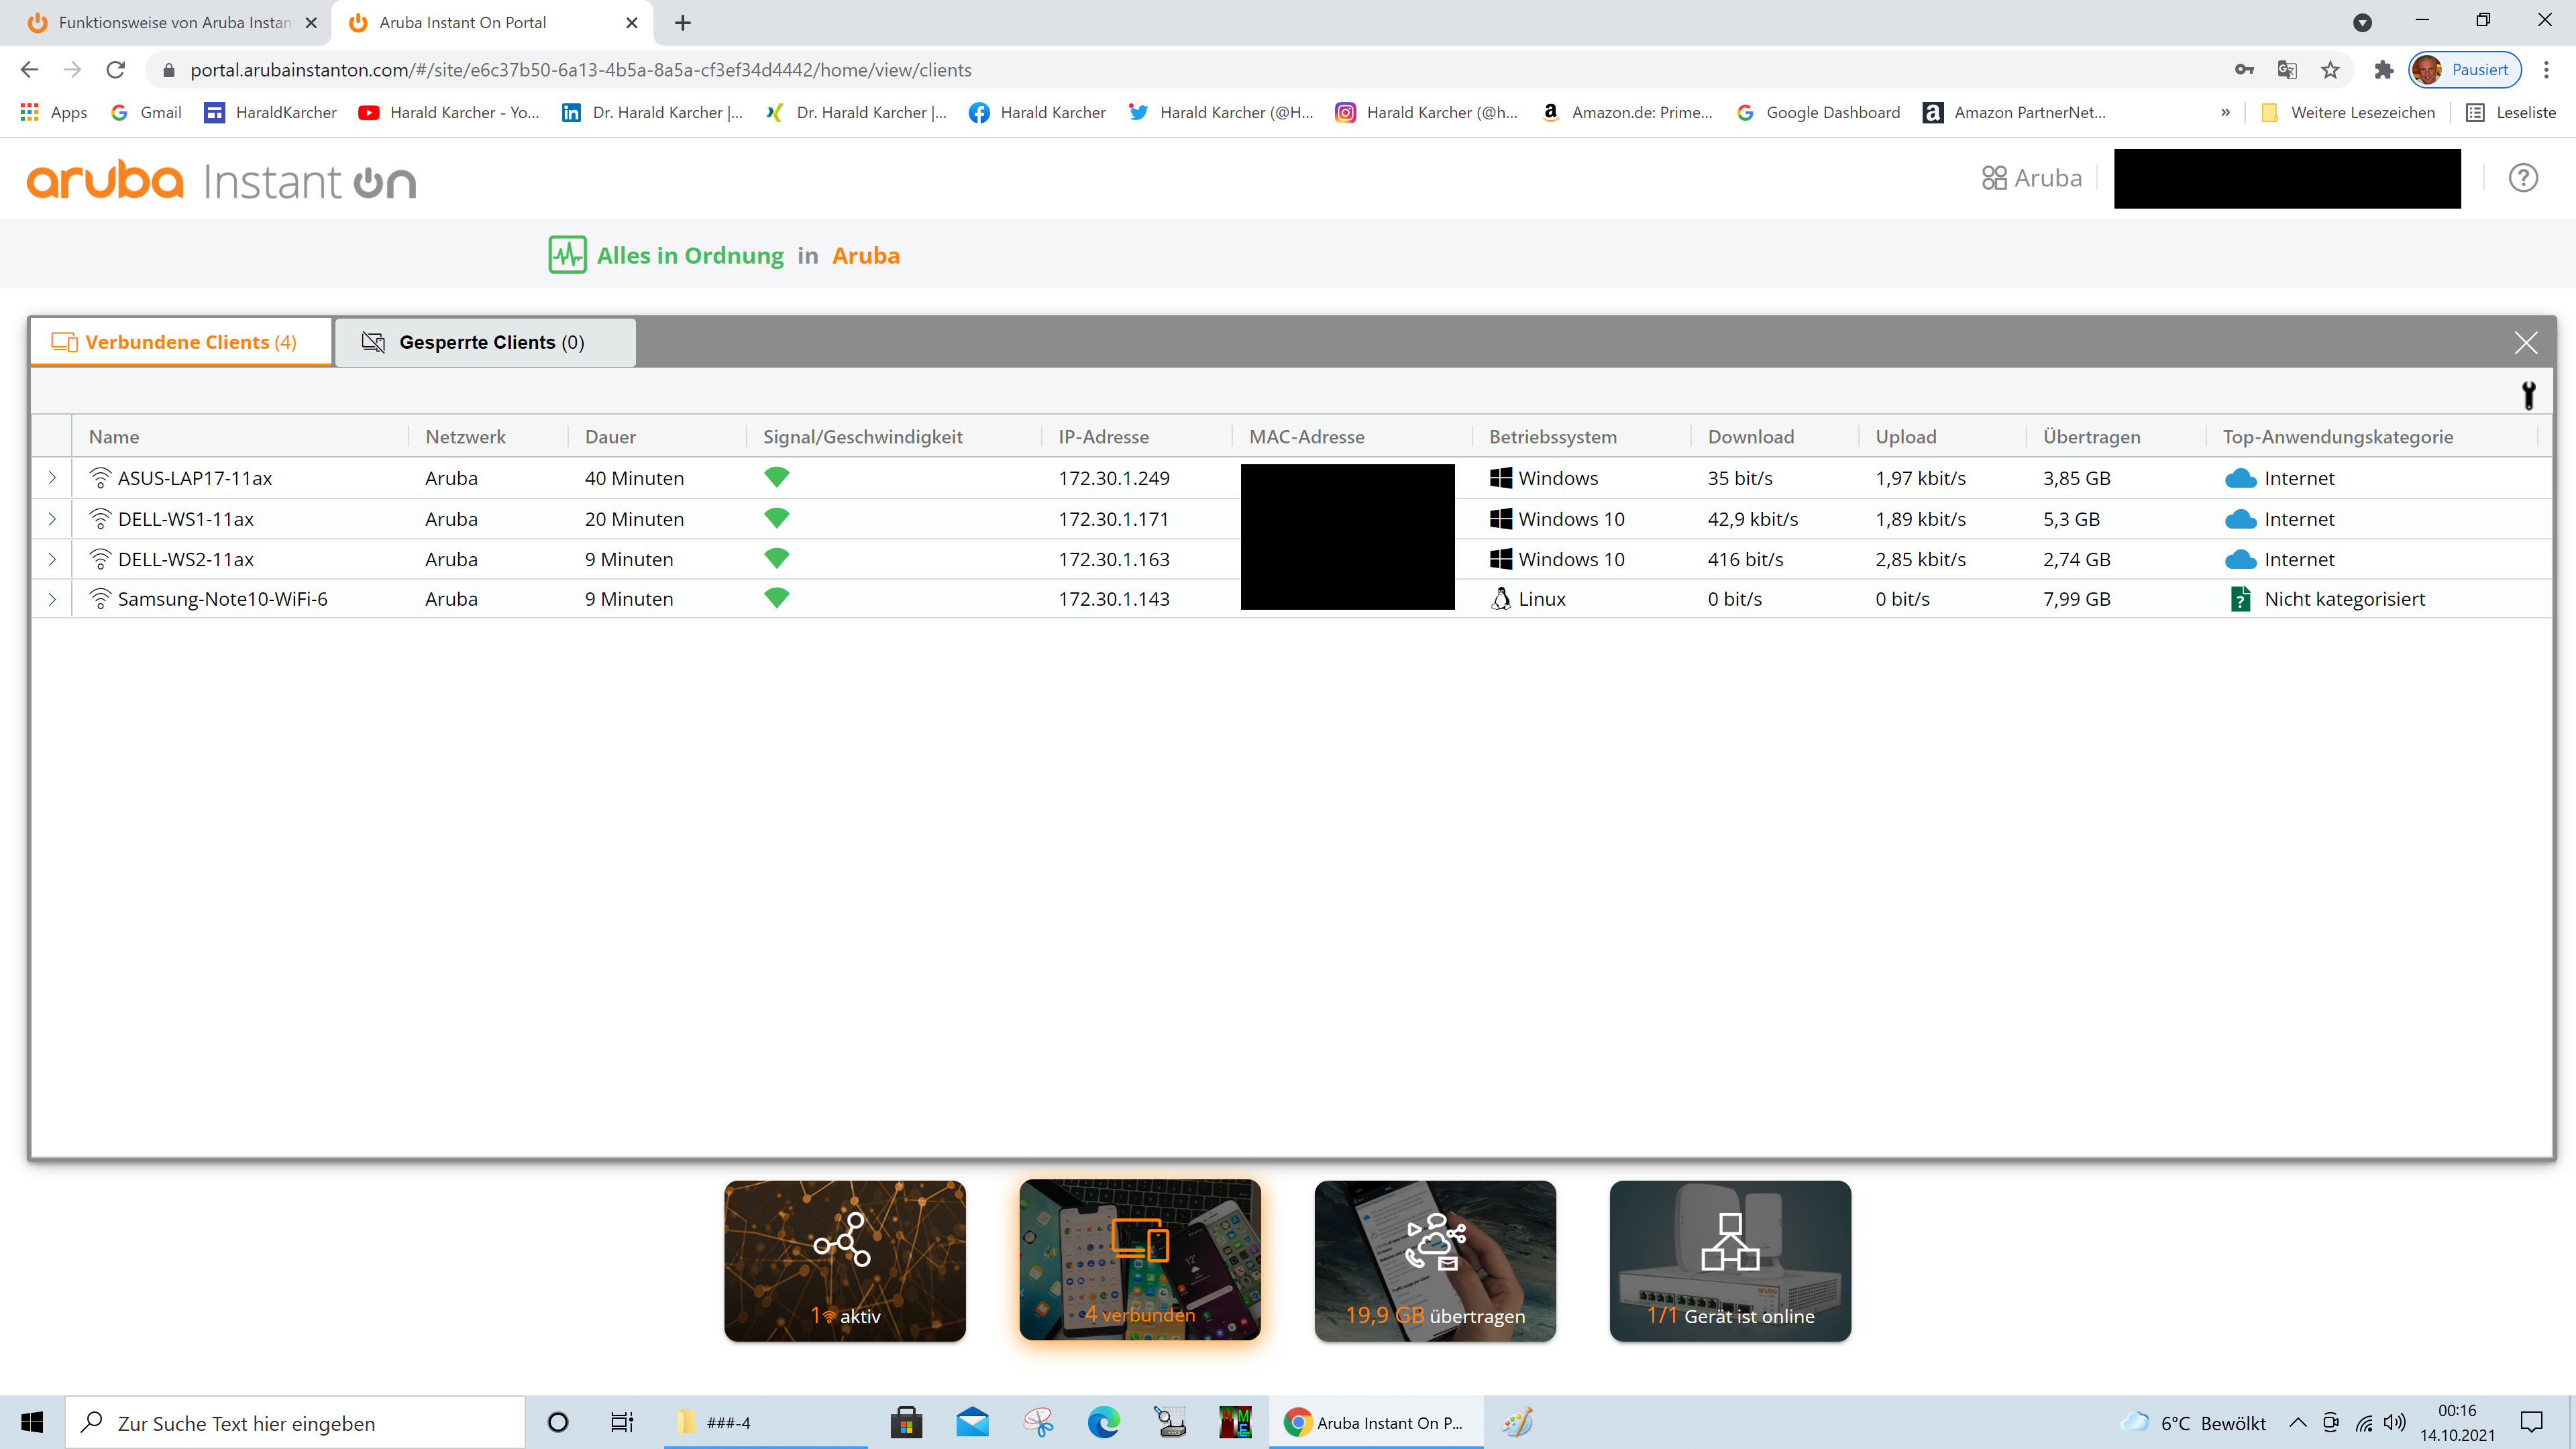Sort the table by the Download column header

(1750, 437)
